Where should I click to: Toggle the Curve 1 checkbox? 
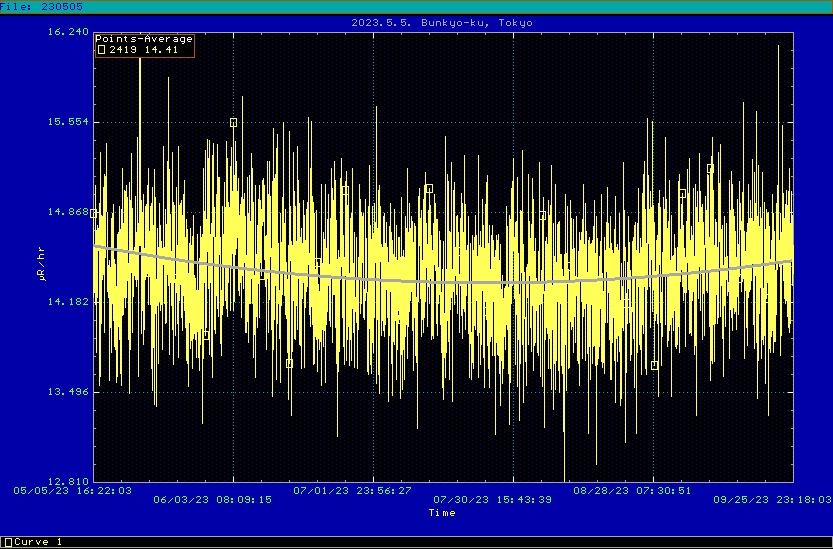8,542
